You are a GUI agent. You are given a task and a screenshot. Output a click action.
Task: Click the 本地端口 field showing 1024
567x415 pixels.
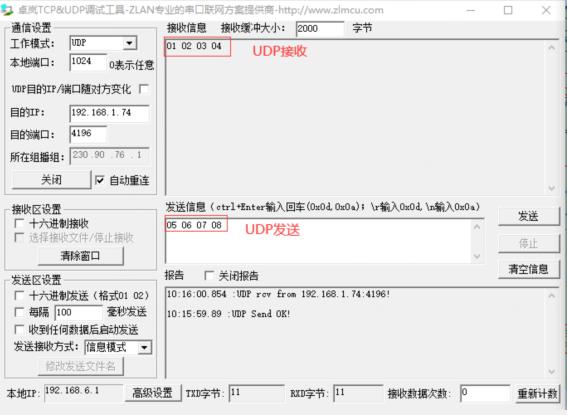88,62
